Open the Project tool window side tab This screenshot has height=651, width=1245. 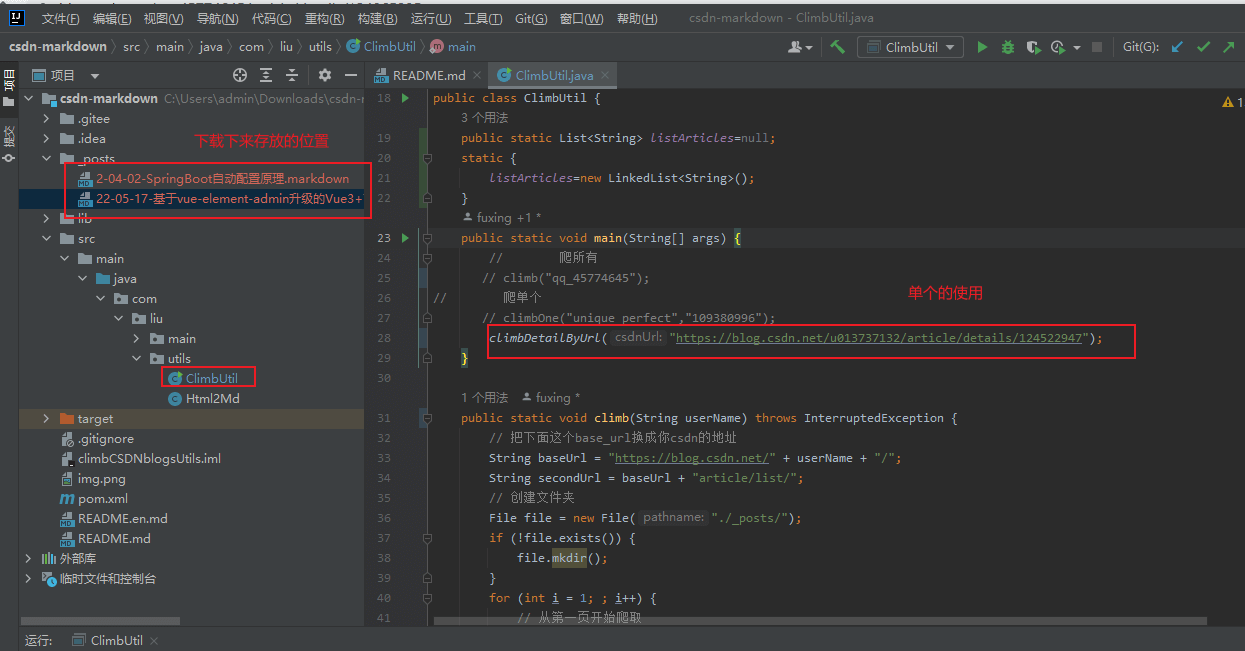click(9, 87)
